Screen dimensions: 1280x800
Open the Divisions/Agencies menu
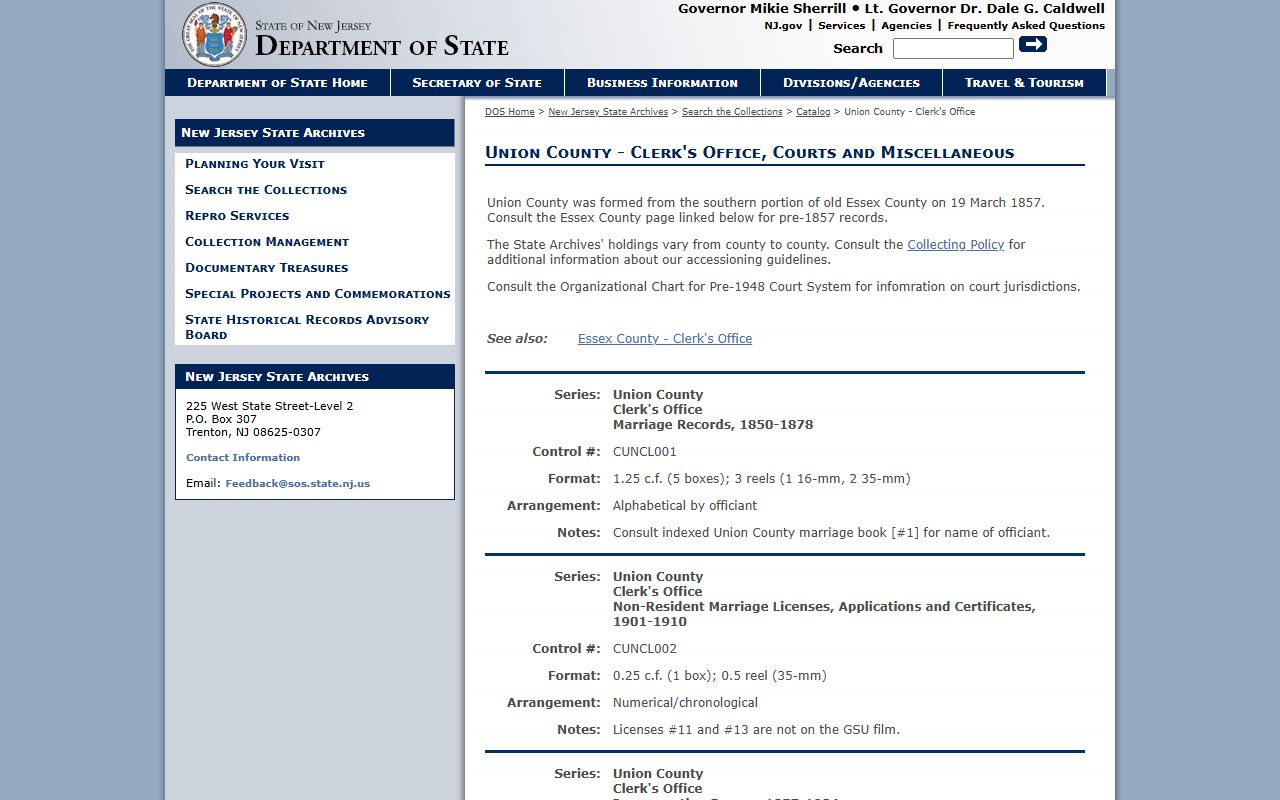(851, 83)
